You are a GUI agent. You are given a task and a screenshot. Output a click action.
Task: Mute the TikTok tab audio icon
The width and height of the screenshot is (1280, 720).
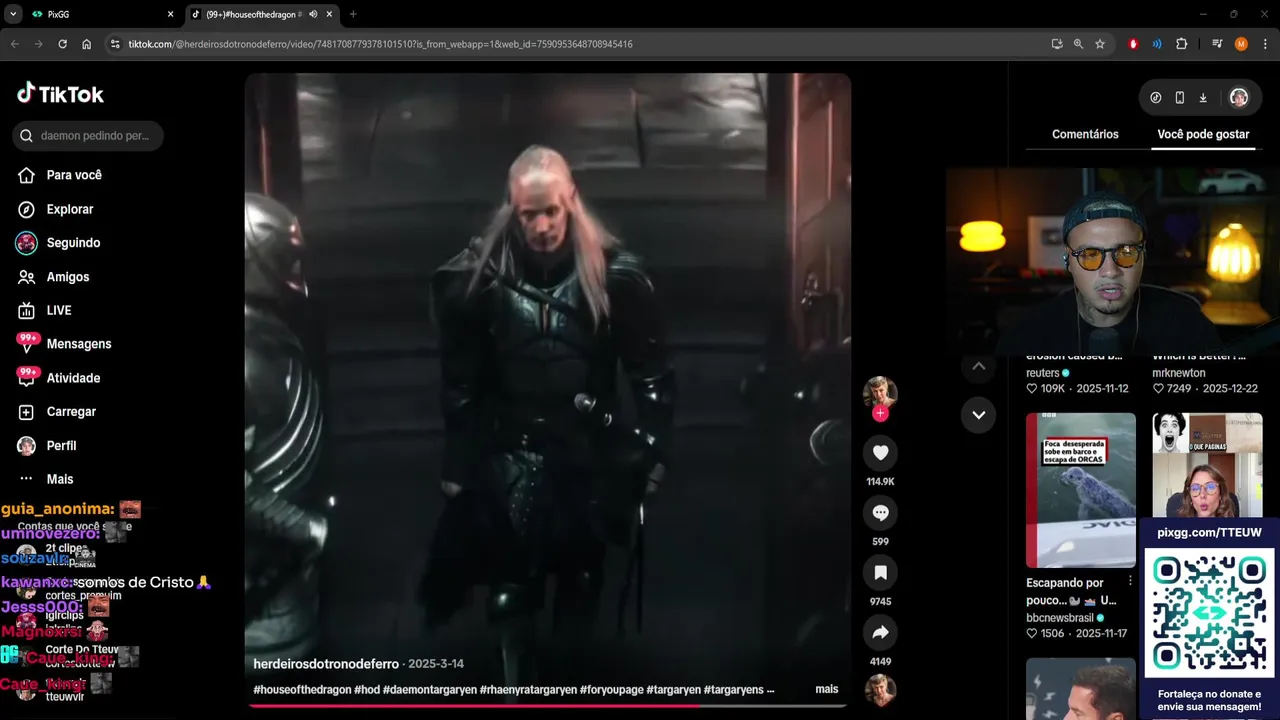(313, 14)
